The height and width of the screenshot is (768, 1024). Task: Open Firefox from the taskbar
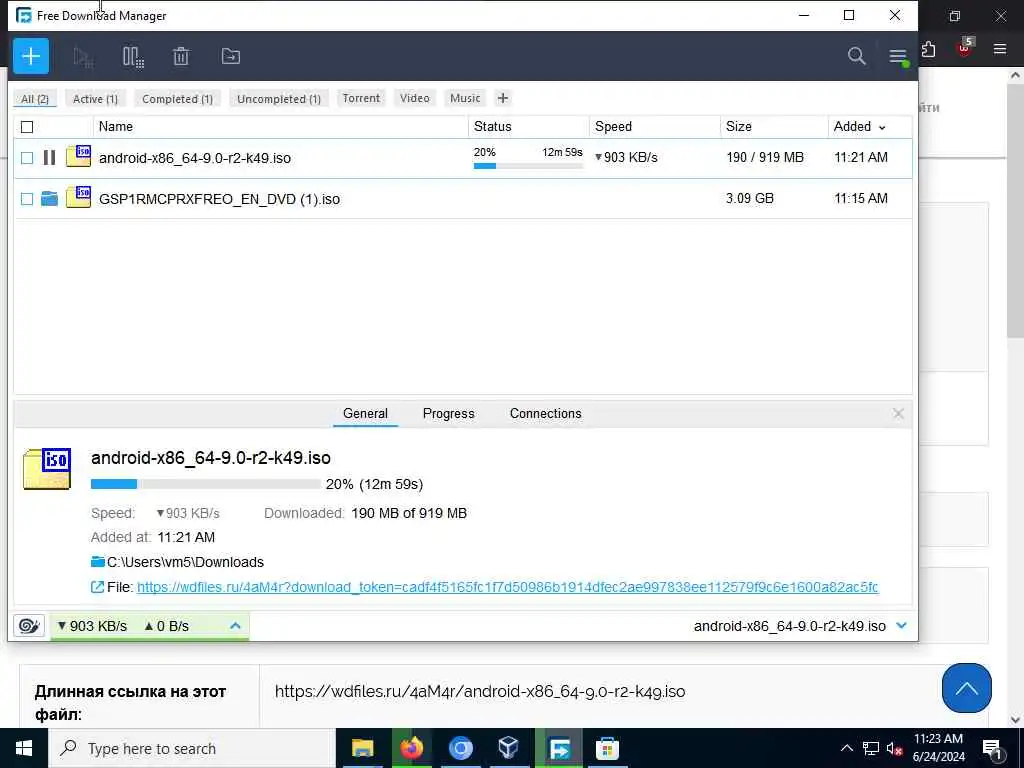coord(411,748)
